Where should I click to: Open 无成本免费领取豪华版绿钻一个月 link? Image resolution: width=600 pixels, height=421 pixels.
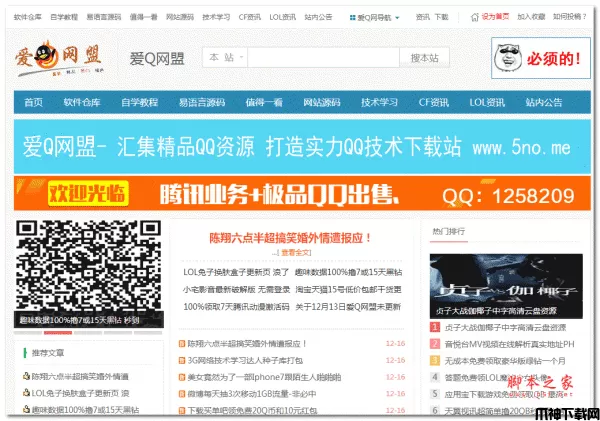(505, 361)
